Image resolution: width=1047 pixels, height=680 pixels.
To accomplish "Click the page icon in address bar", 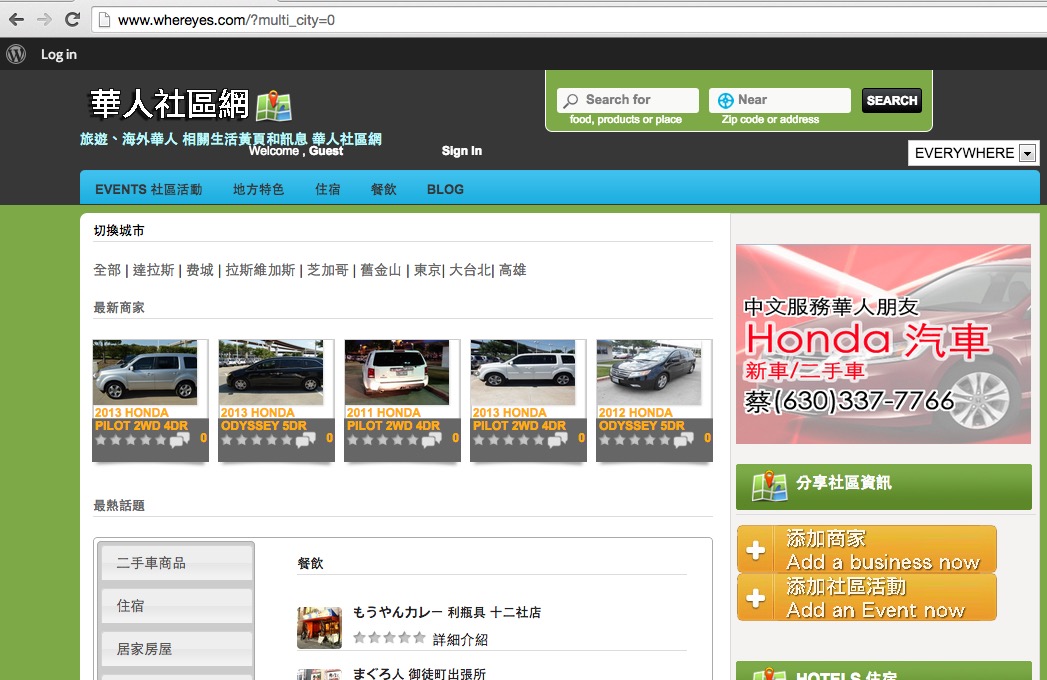I will pos(104,20).
